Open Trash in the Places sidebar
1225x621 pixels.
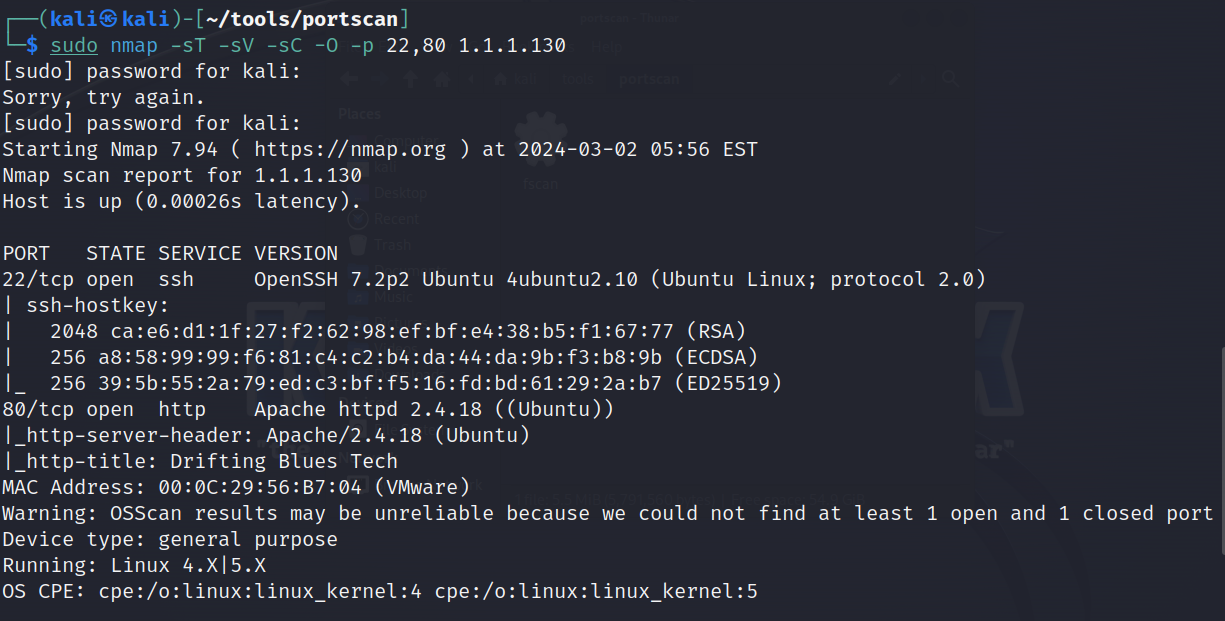tap(392, 245)
